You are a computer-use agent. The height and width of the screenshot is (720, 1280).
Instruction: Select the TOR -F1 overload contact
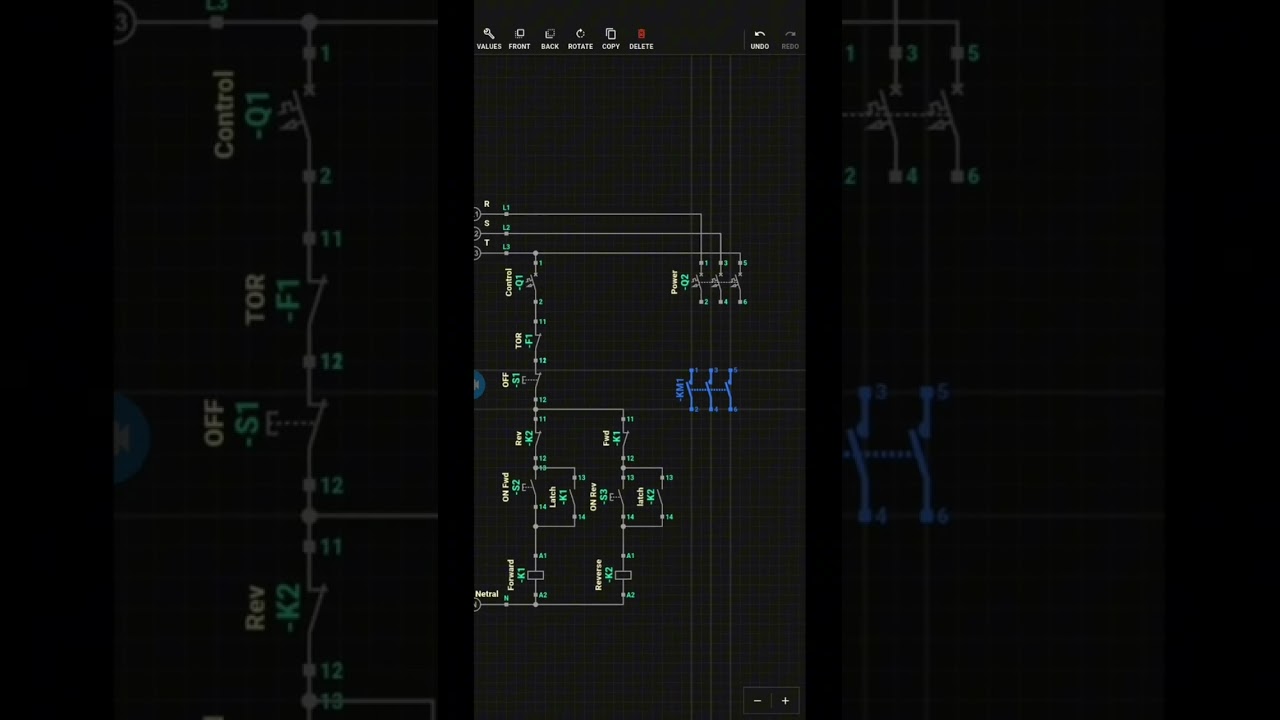[x=536, y=341]
